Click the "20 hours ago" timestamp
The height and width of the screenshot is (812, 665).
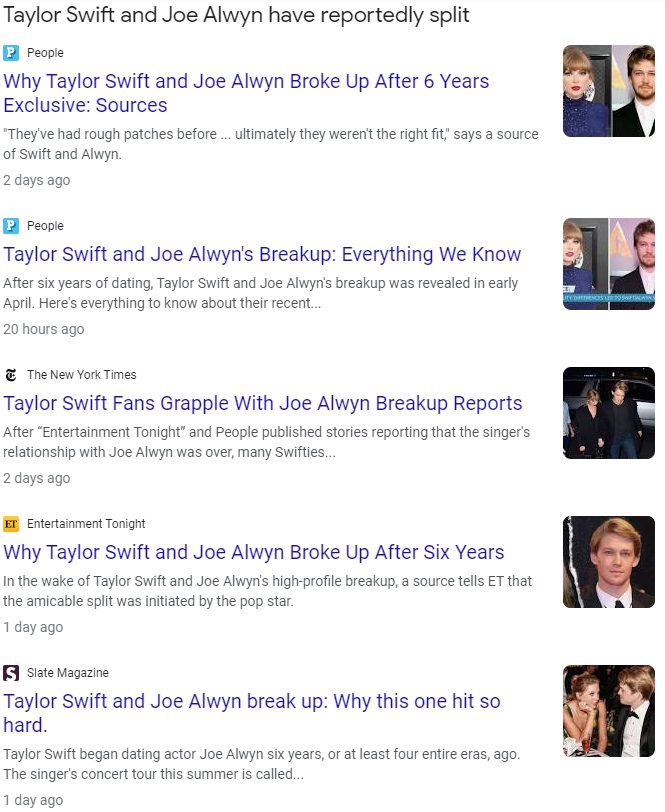point(43,329)
